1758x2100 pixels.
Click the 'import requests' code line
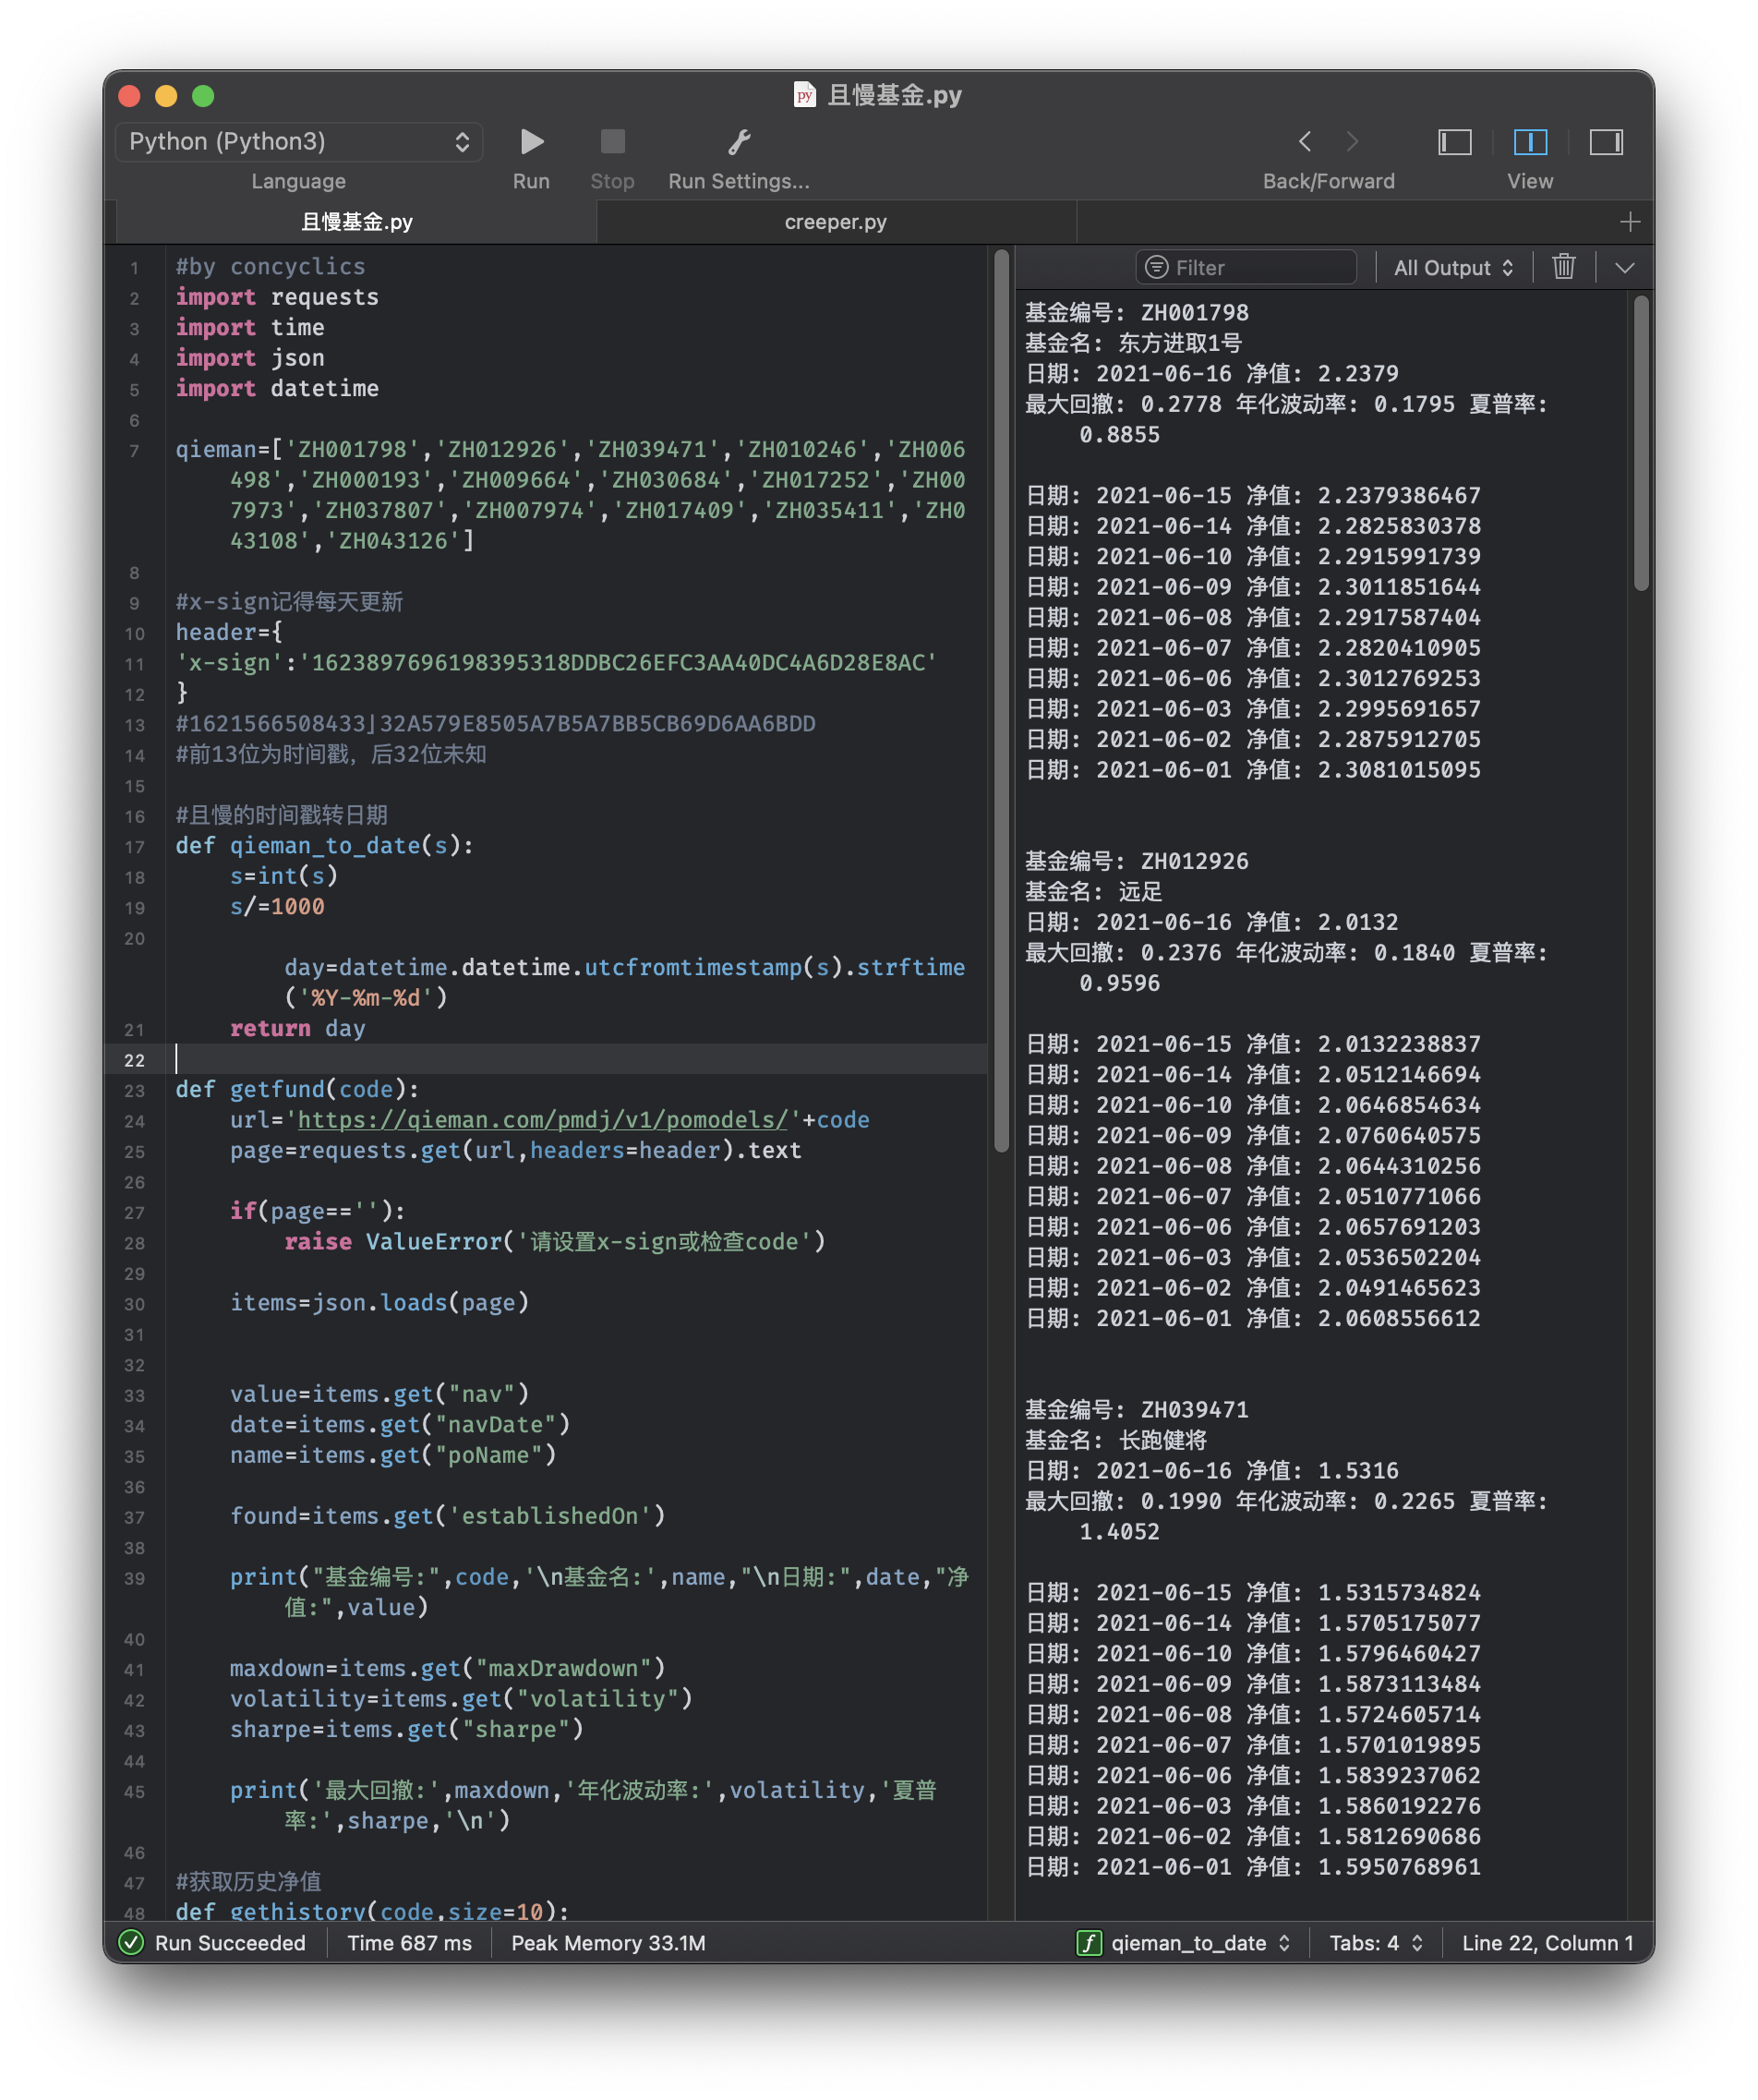tap(277, 297)
